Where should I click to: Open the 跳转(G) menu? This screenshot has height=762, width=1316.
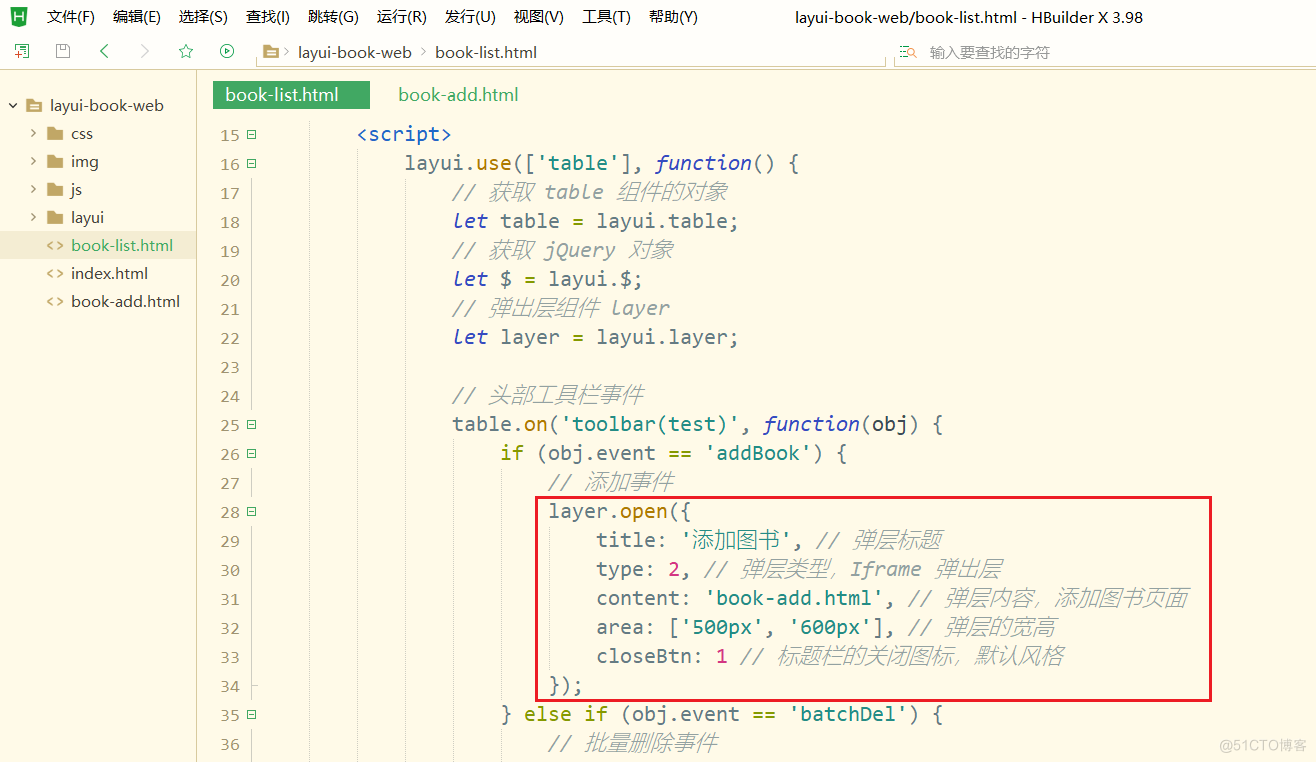(333, 17)
